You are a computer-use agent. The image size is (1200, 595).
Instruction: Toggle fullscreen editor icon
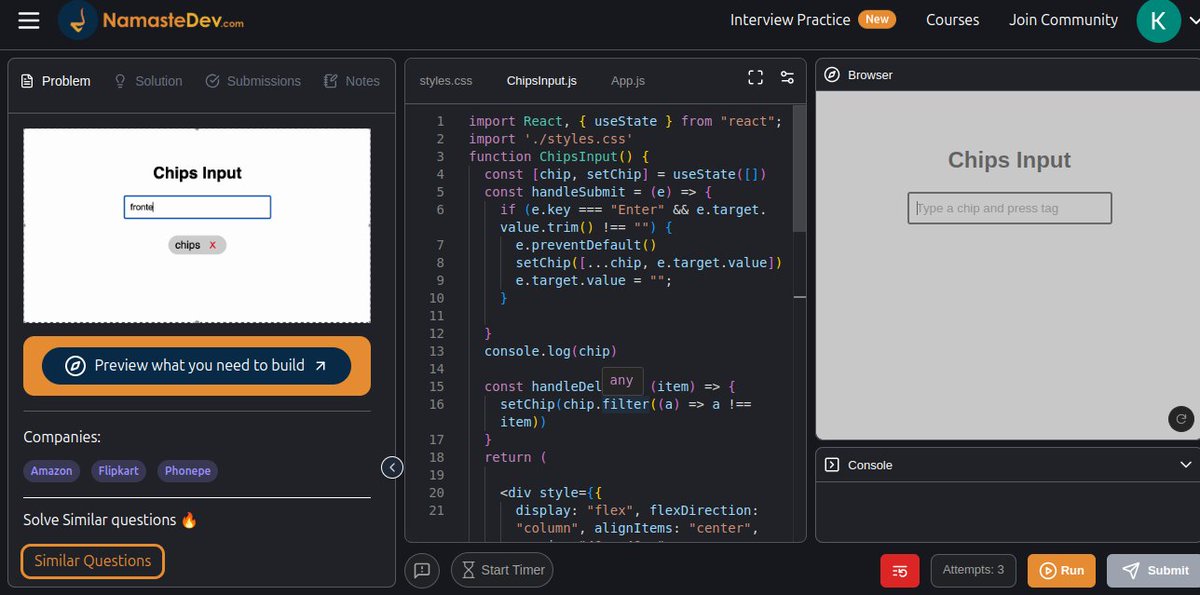tap(756, 78)
